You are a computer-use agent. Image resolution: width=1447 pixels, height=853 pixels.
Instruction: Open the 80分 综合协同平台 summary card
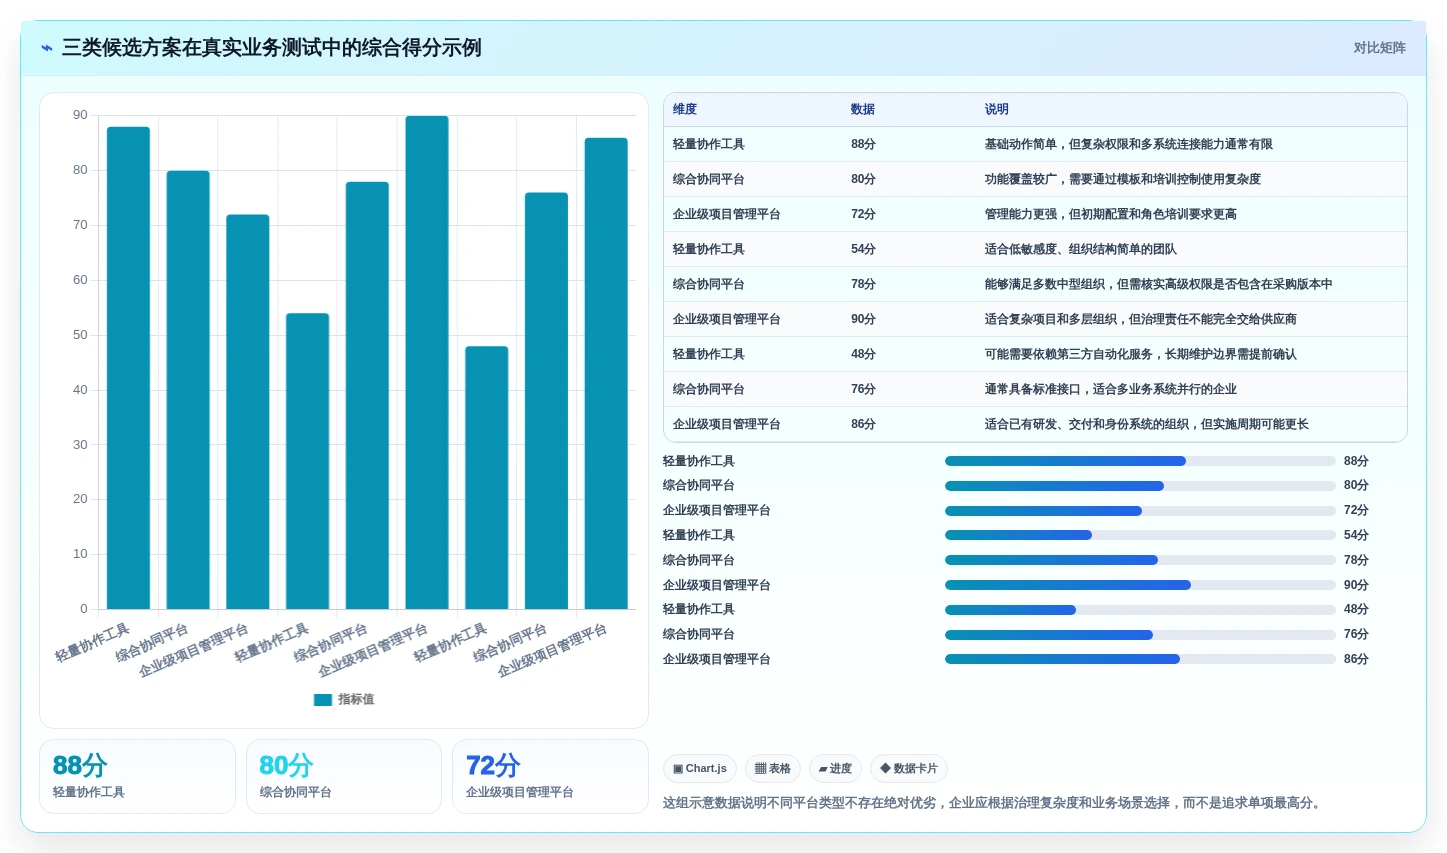[344, 777]
